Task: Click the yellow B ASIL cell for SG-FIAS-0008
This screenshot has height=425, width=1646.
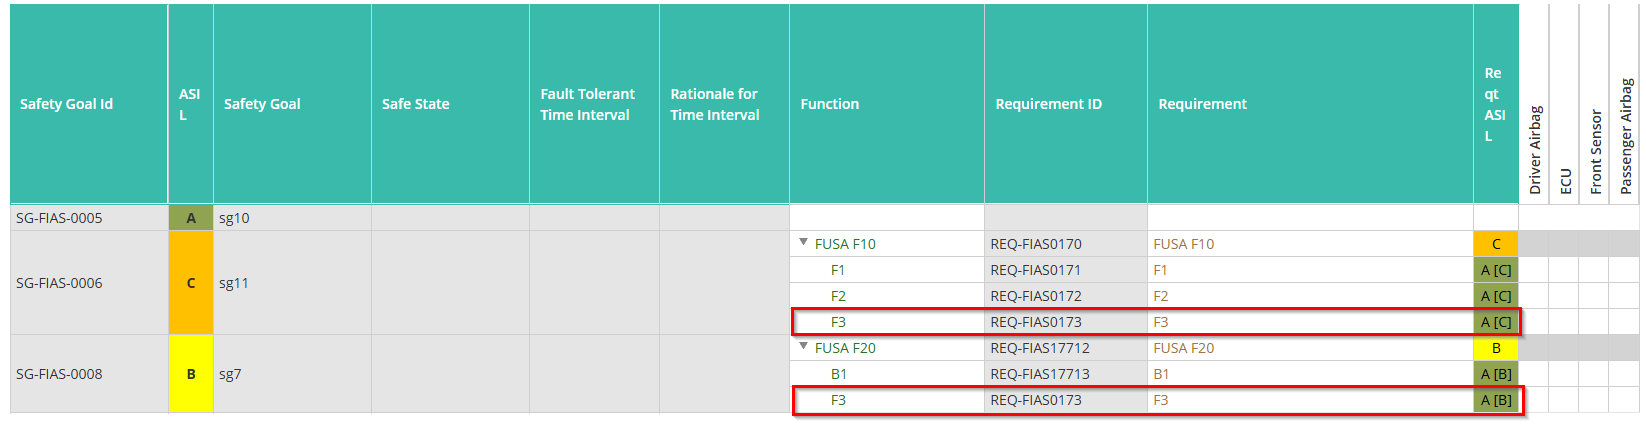Action: [191, 374]
